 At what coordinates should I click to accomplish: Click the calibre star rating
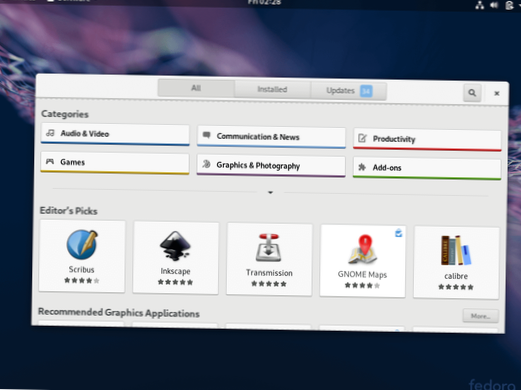point(456,287)
